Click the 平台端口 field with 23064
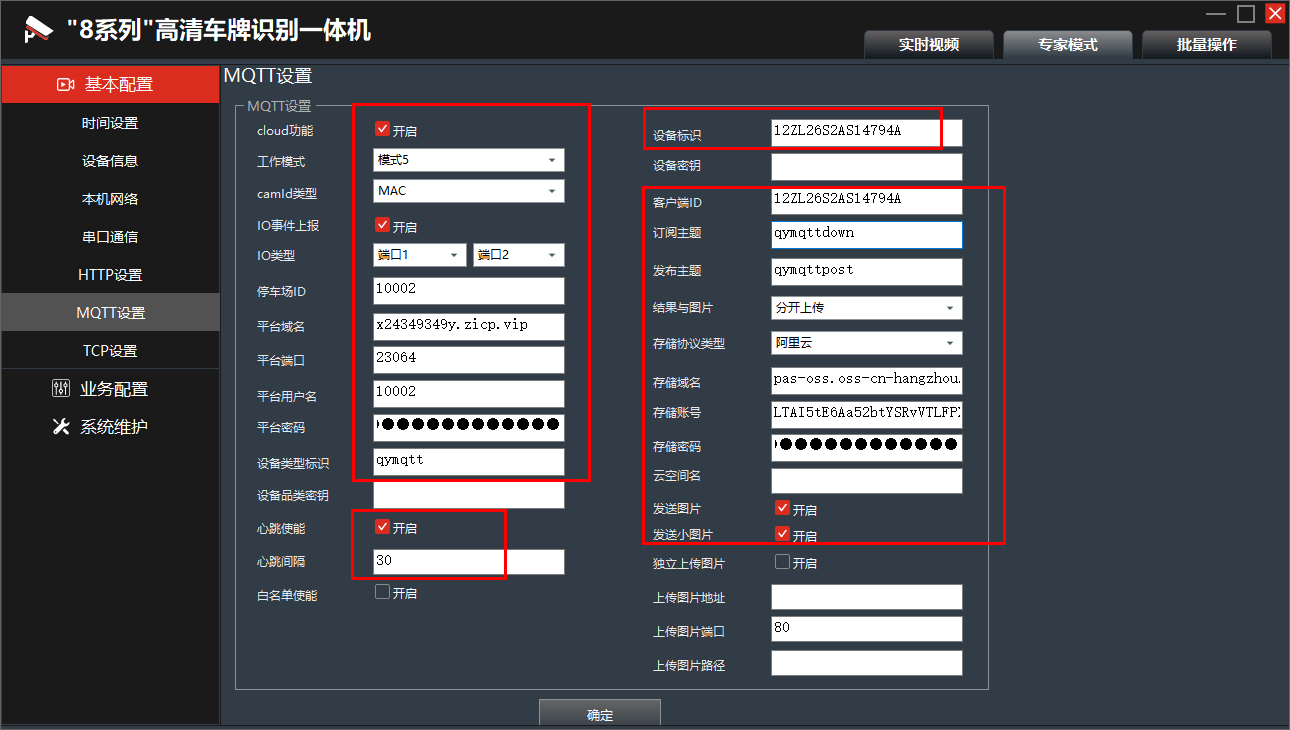 click(469, 360)
